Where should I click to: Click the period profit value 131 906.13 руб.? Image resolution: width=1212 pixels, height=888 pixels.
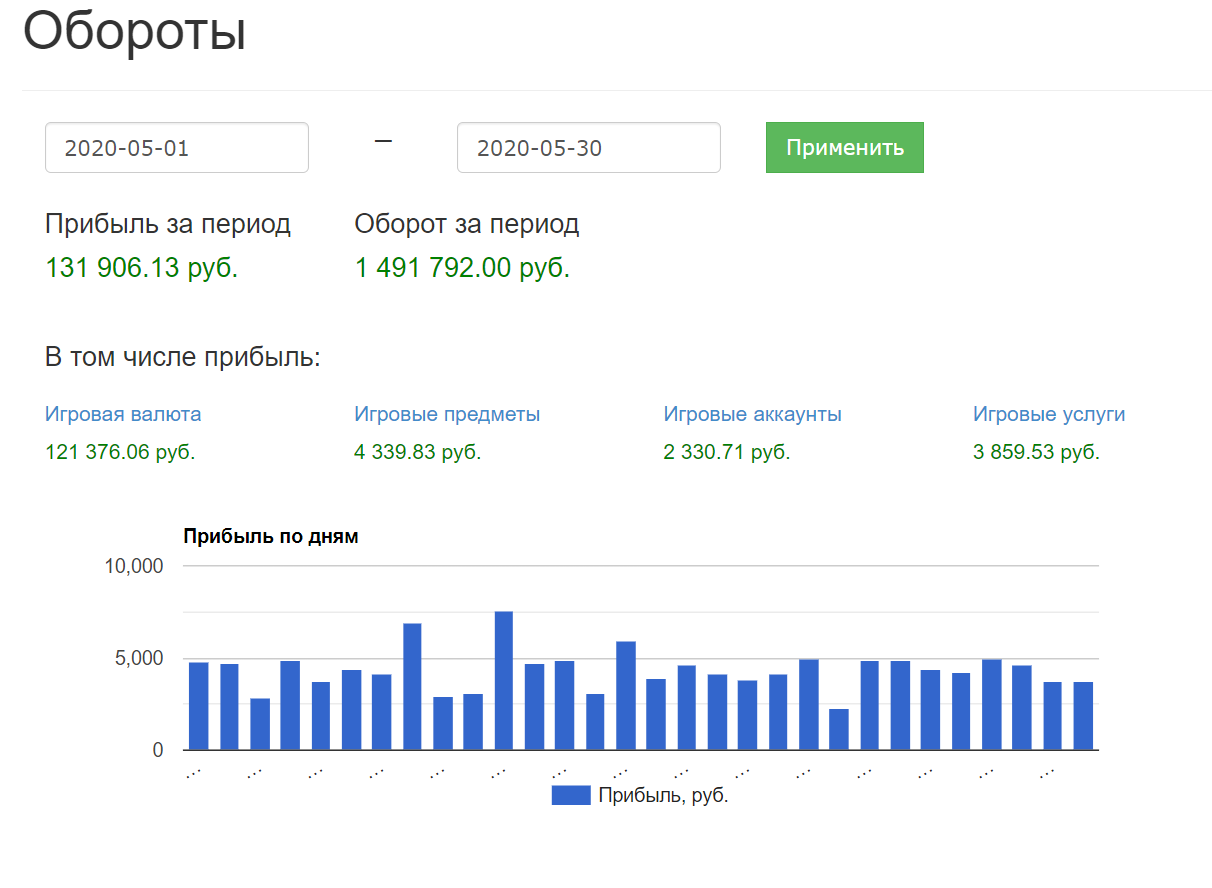[x=142, y=268]
